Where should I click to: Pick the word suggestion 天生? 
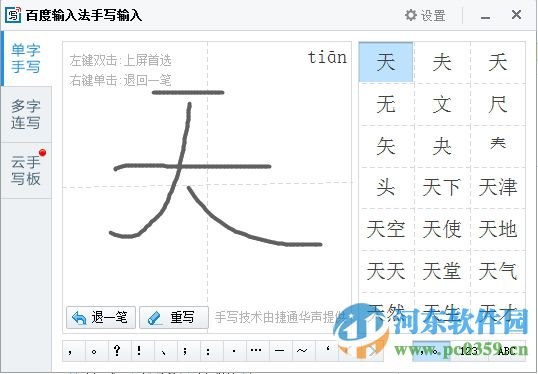442,312
